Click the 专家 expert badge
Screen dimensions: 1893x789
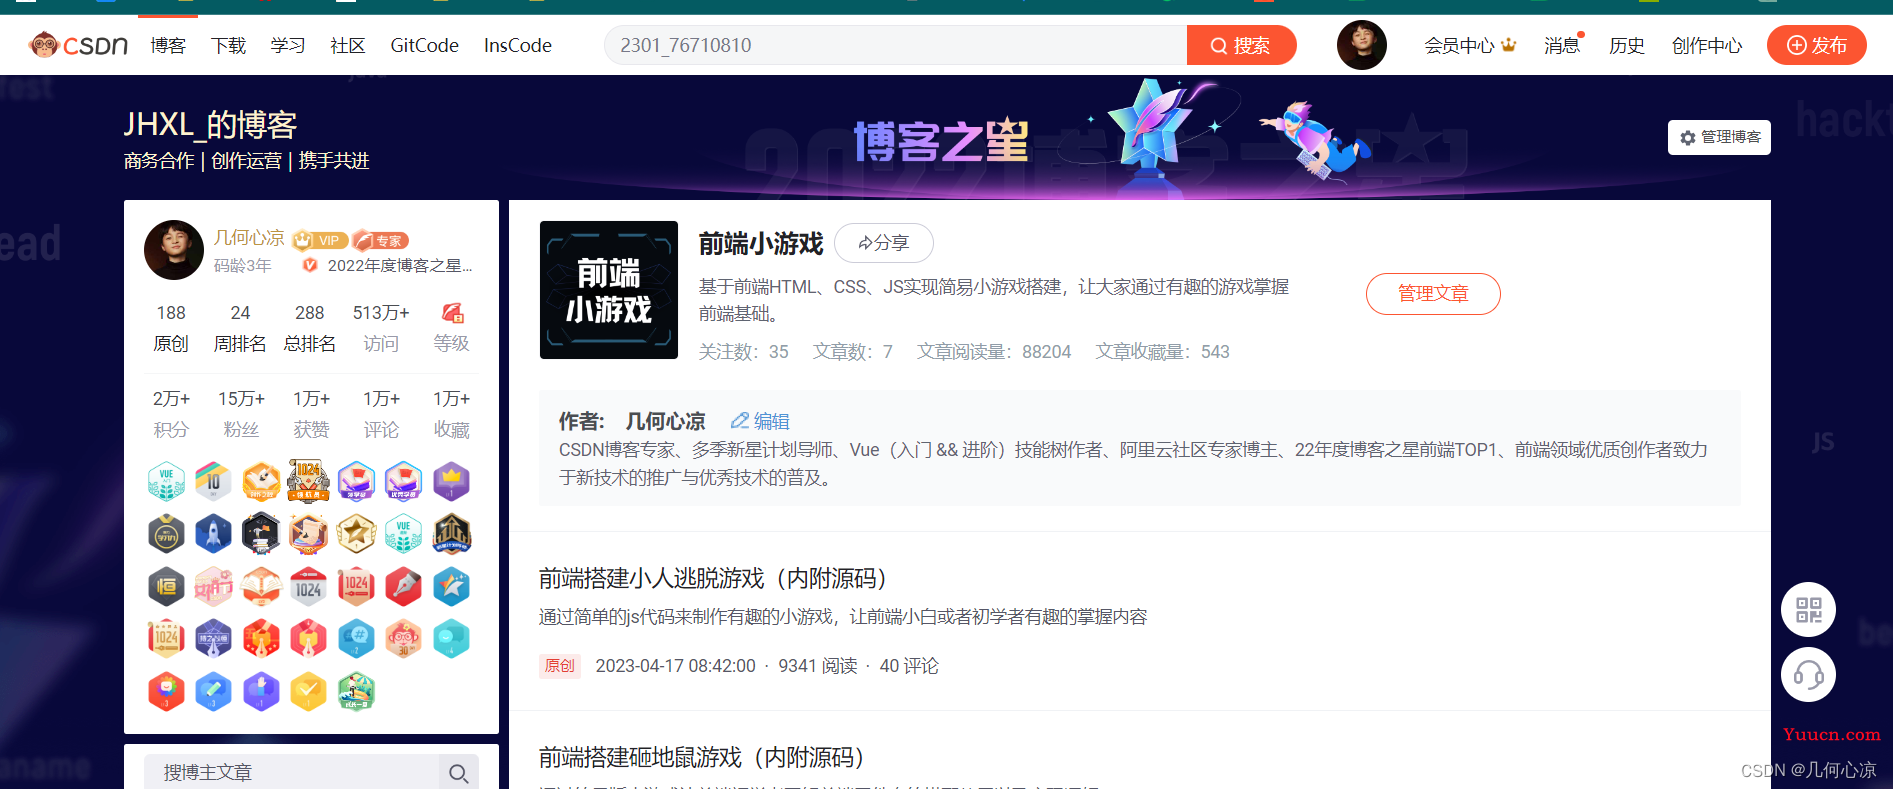tap(381, 240)
